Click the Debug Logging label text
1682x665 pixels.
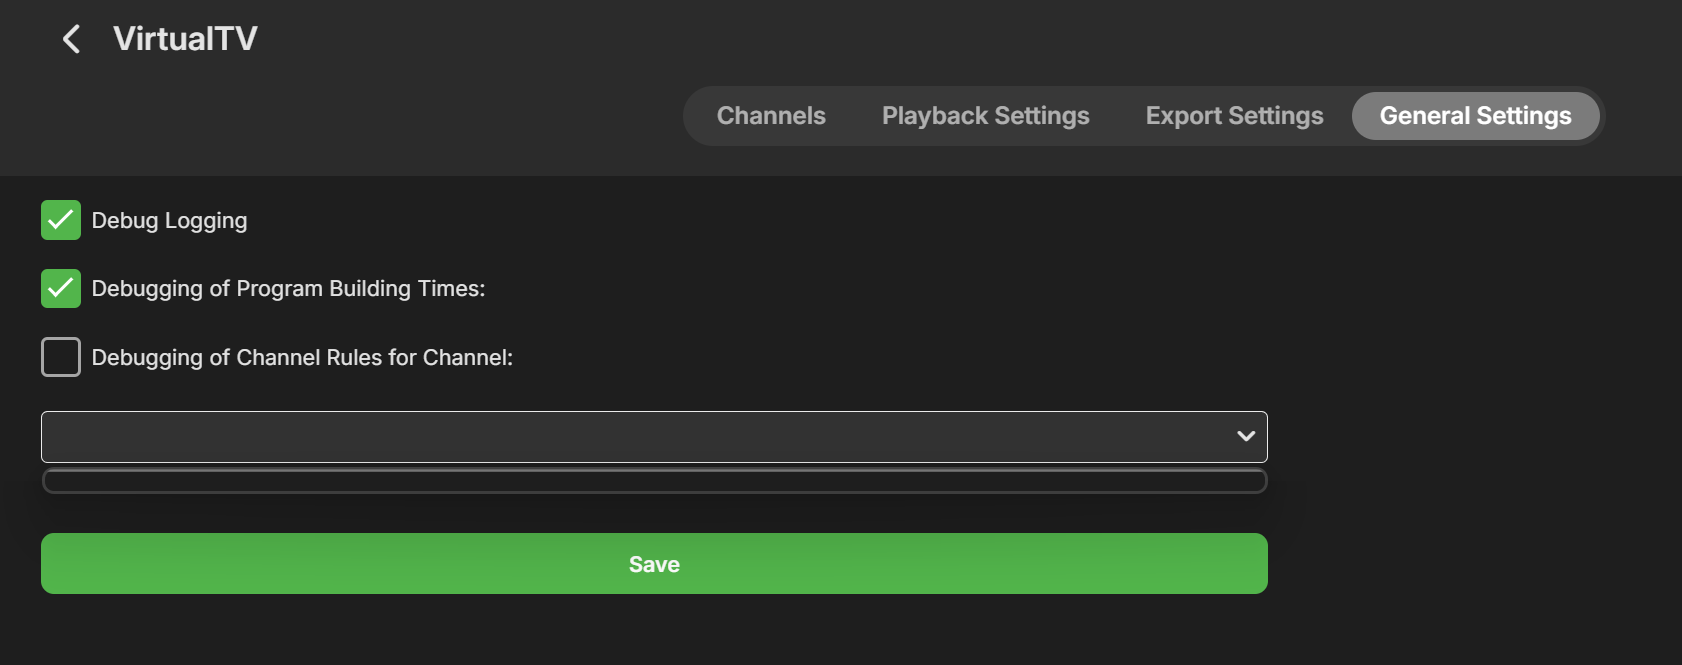pos(169,221)
